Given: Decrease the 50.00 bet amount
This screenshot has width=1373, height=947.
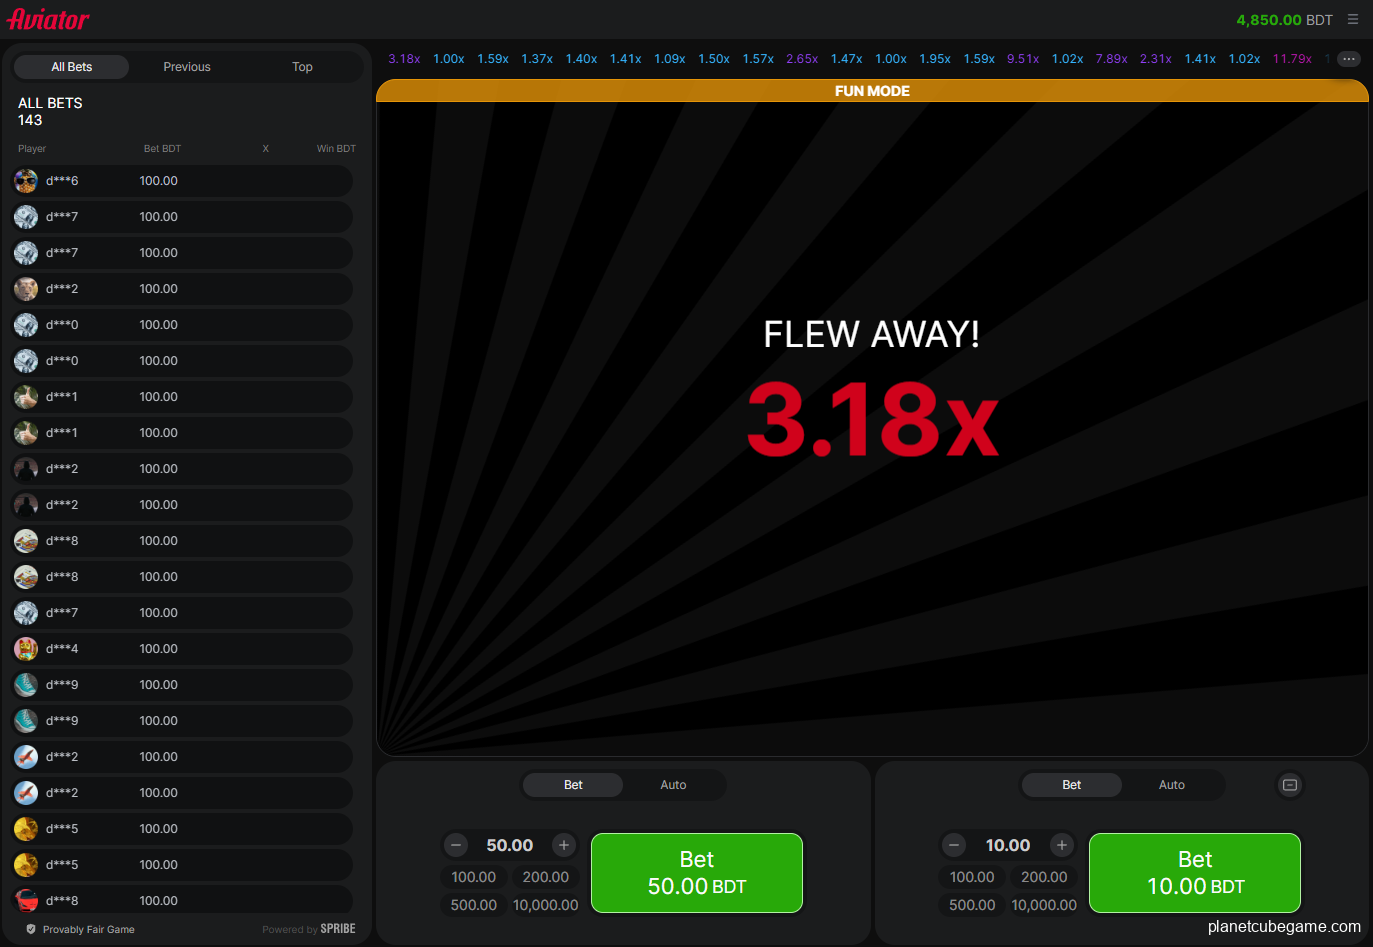Looking at the screenshot, I should pyautogui.click(x=456, y=845).
